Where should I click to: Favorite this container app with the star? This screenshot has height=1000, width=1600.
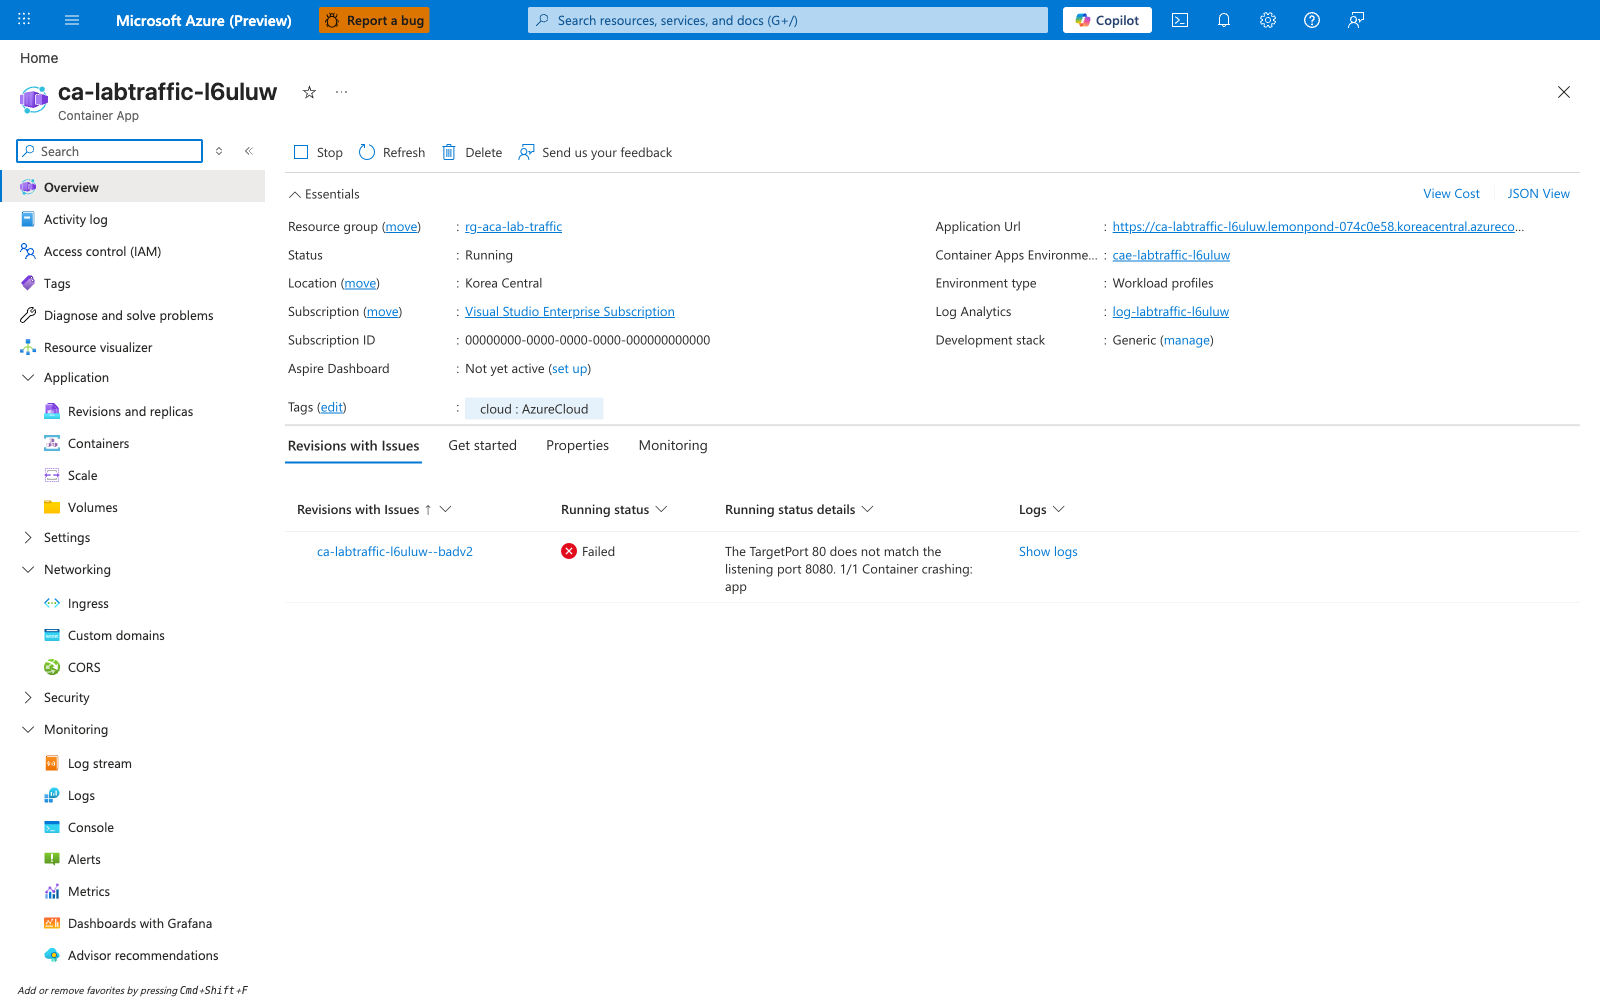click(x=310, y=92)
